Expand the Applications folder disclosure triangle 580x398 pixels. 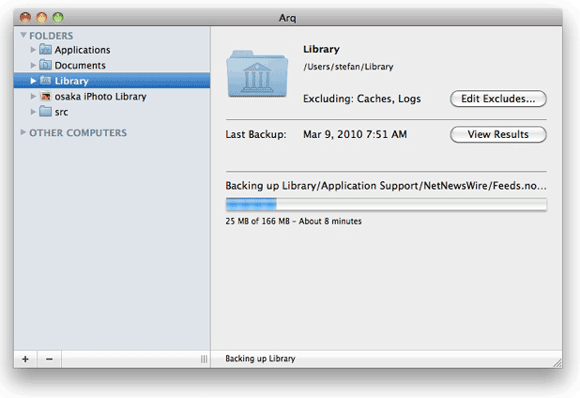point(33,49)
